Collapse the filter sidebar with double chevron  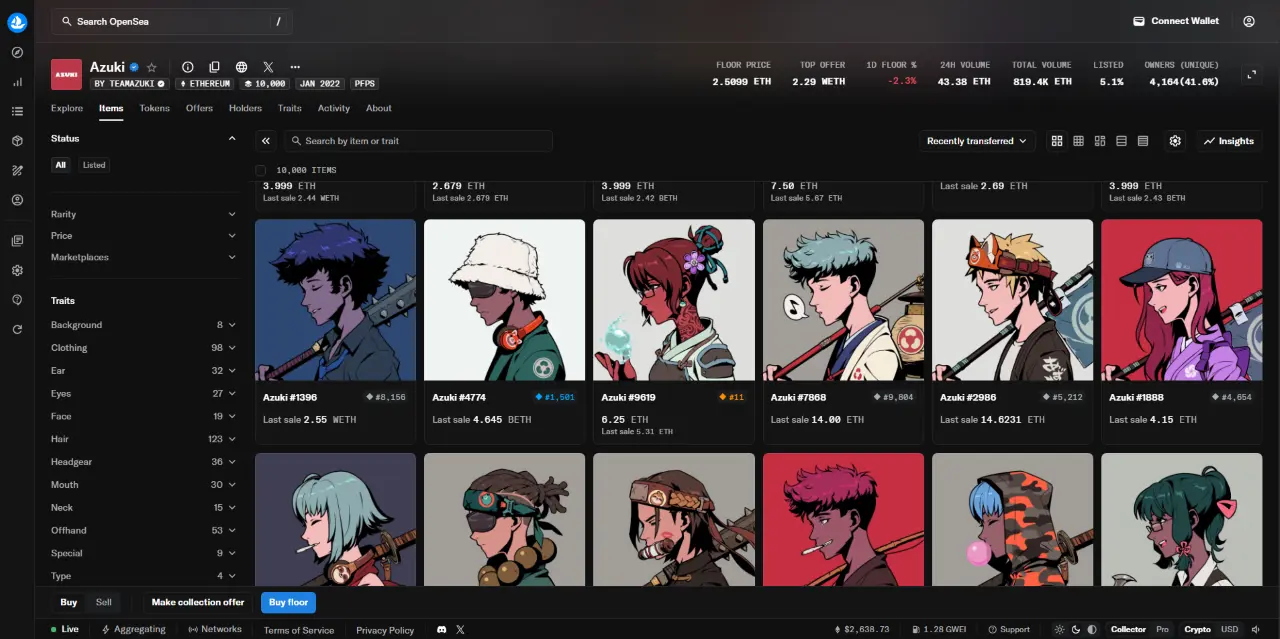266,141
